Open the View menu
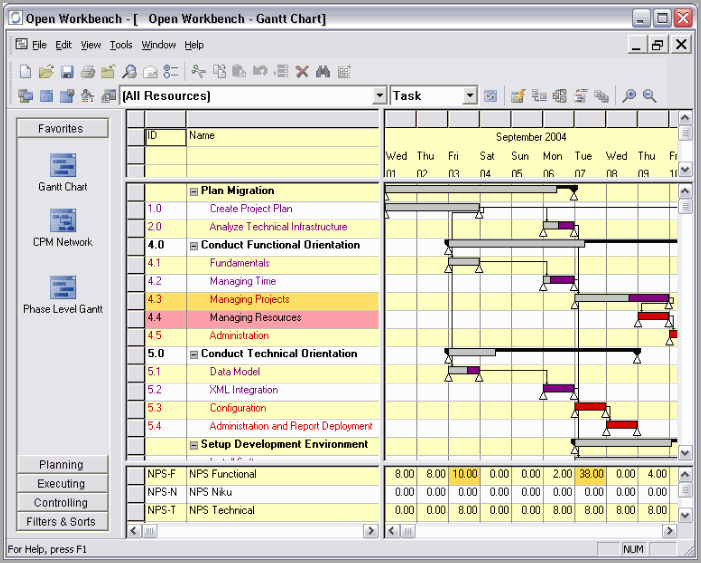This screenshot has height=563, width=701. [91, 45]
